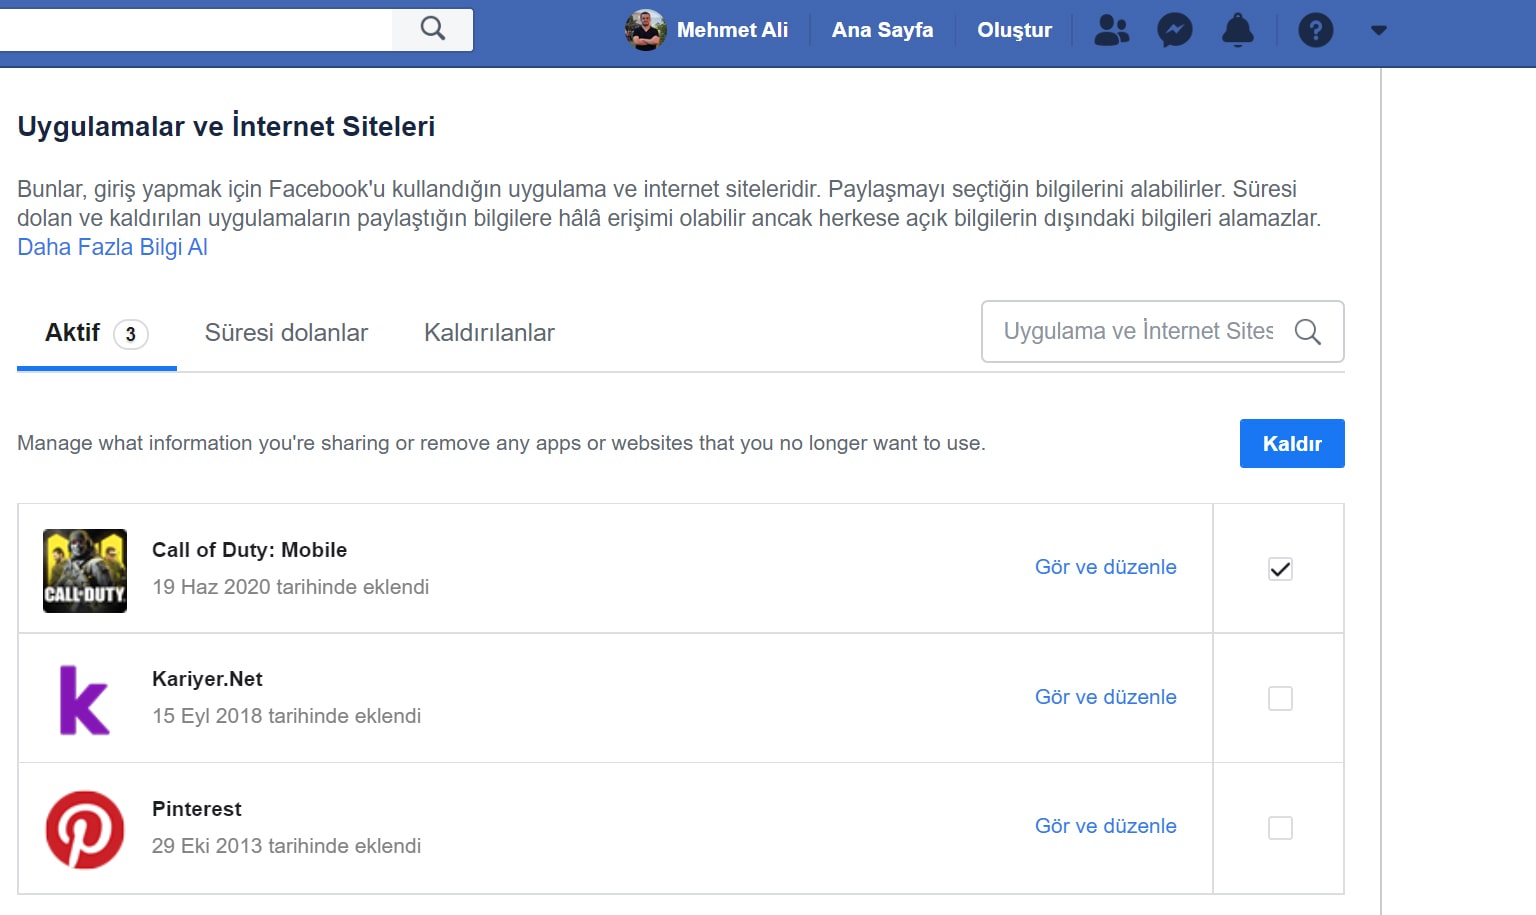Go to Ana Sayfa in top bar
The width and height of the screenshot is (1536, 915).
tap(882, 30)
